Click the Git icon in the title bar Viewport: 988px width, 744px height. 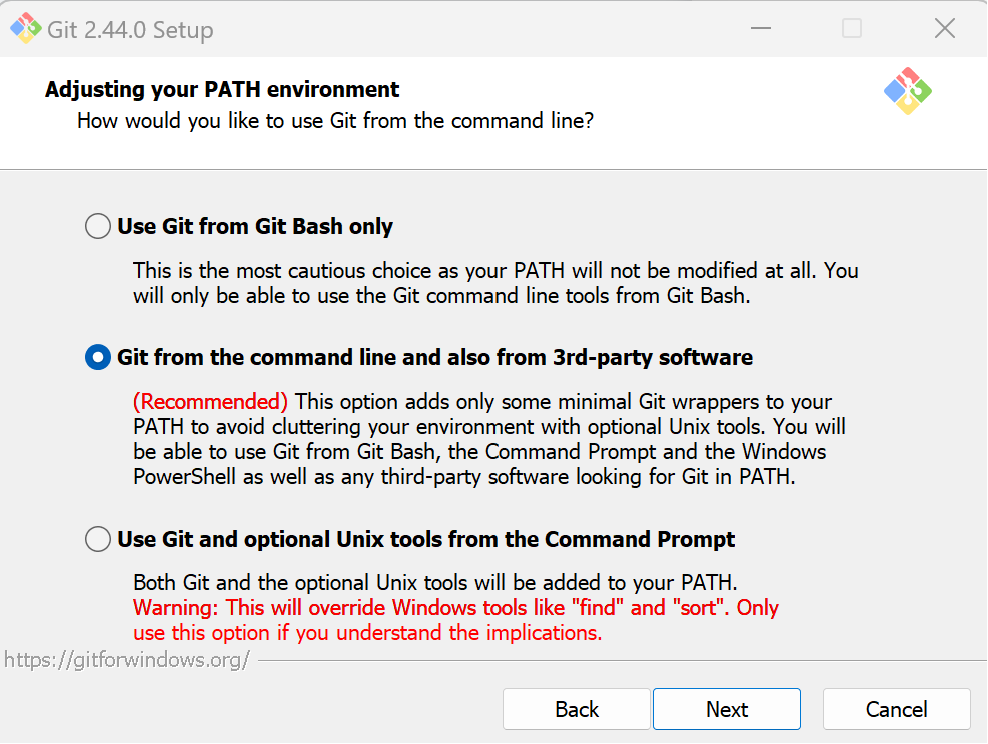click(x=26, y=28)
